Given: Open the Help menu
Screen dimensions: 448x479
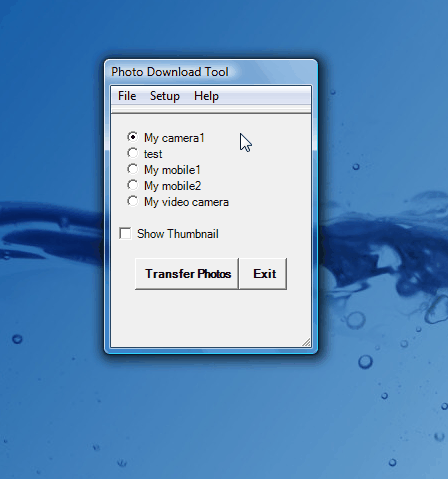Looking at the screenshot, I should (x=206, y=96).
